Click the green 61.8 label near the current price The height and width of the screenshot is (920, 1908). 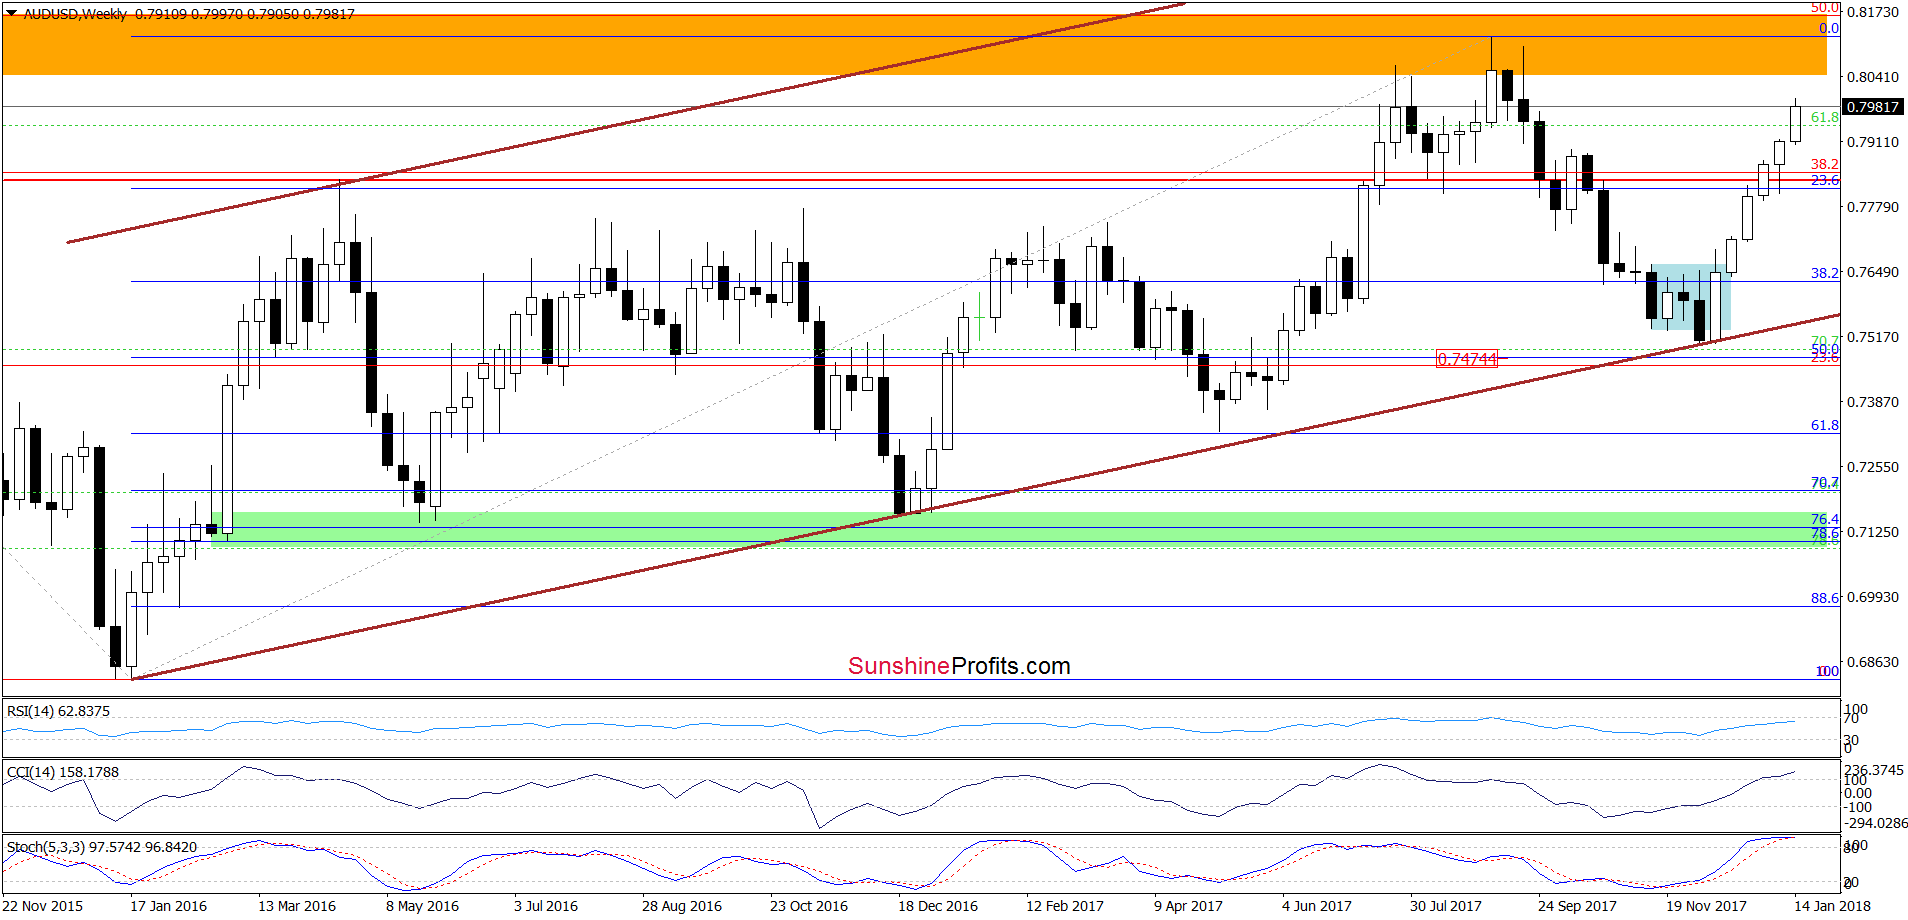click(x=1824, y=117)
